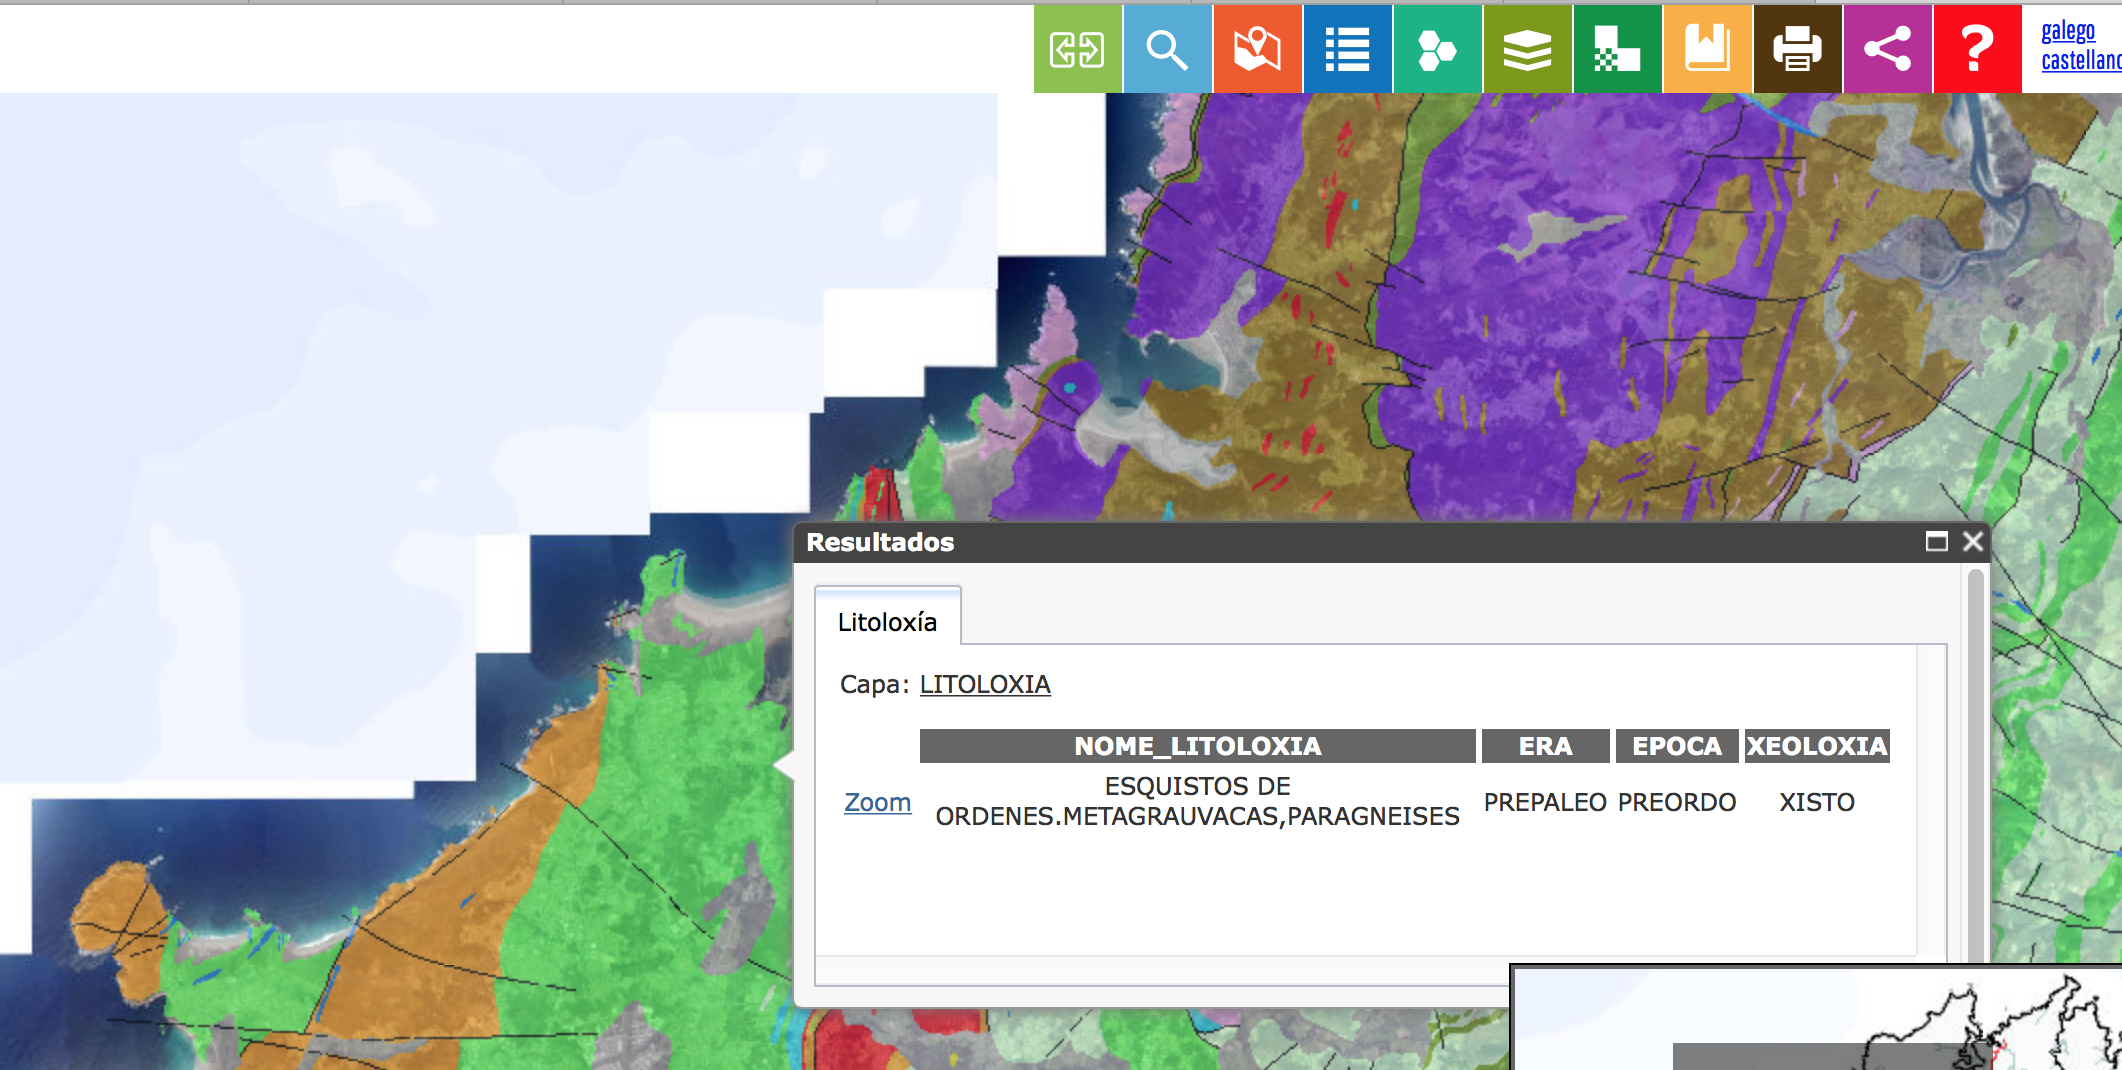Click the printer icon to print map
The width and height of the screenshot is (2122, 1070).
(x=1797, y=49)
